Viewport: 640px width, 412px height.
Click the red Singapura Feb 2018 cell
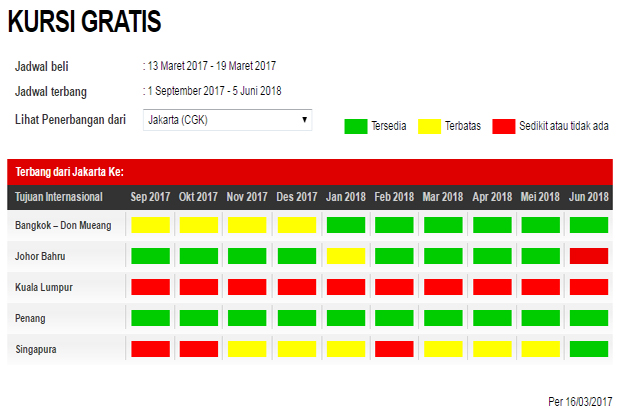pyautogui.click(x=395, y=349)
